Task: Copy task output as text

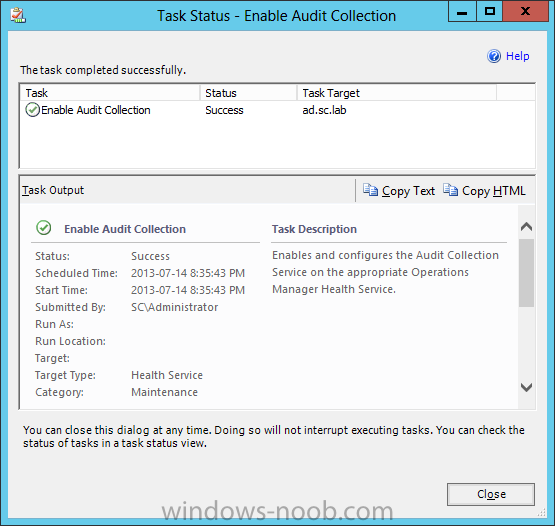Action: [408, 191]
